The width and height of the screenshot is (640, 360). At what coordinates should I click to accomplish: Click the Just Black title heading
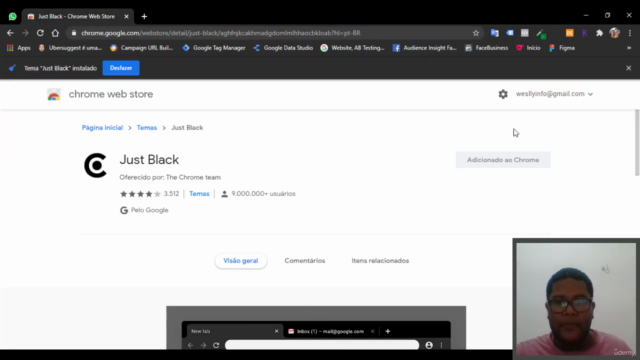coord(149,160)
